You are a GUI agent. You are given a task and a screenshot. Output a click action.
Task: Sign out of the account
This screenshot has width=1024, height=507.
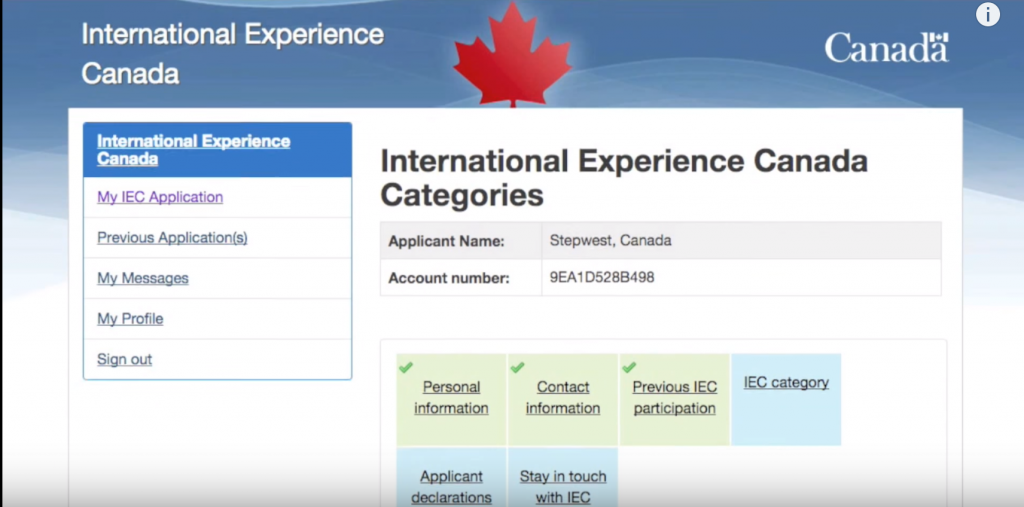coord(125,359)
